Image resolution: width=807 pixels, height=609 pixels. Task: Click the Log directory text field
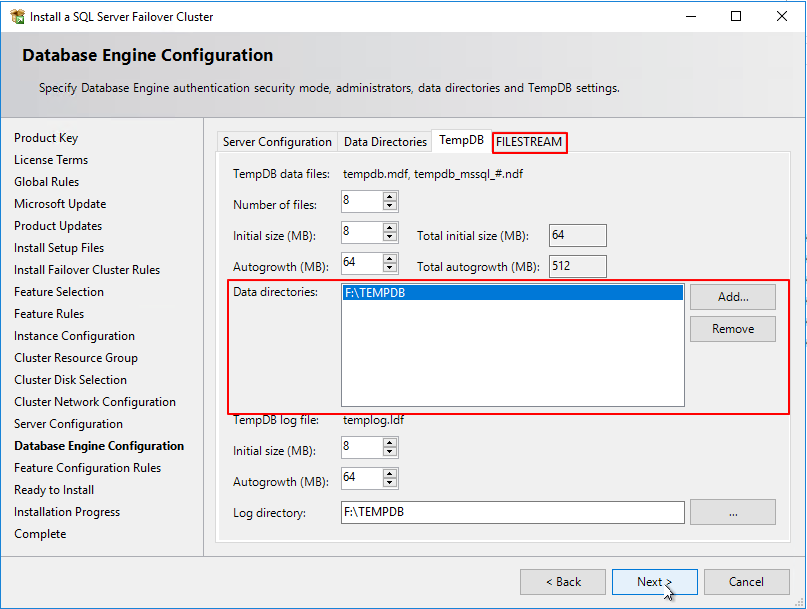513,512
